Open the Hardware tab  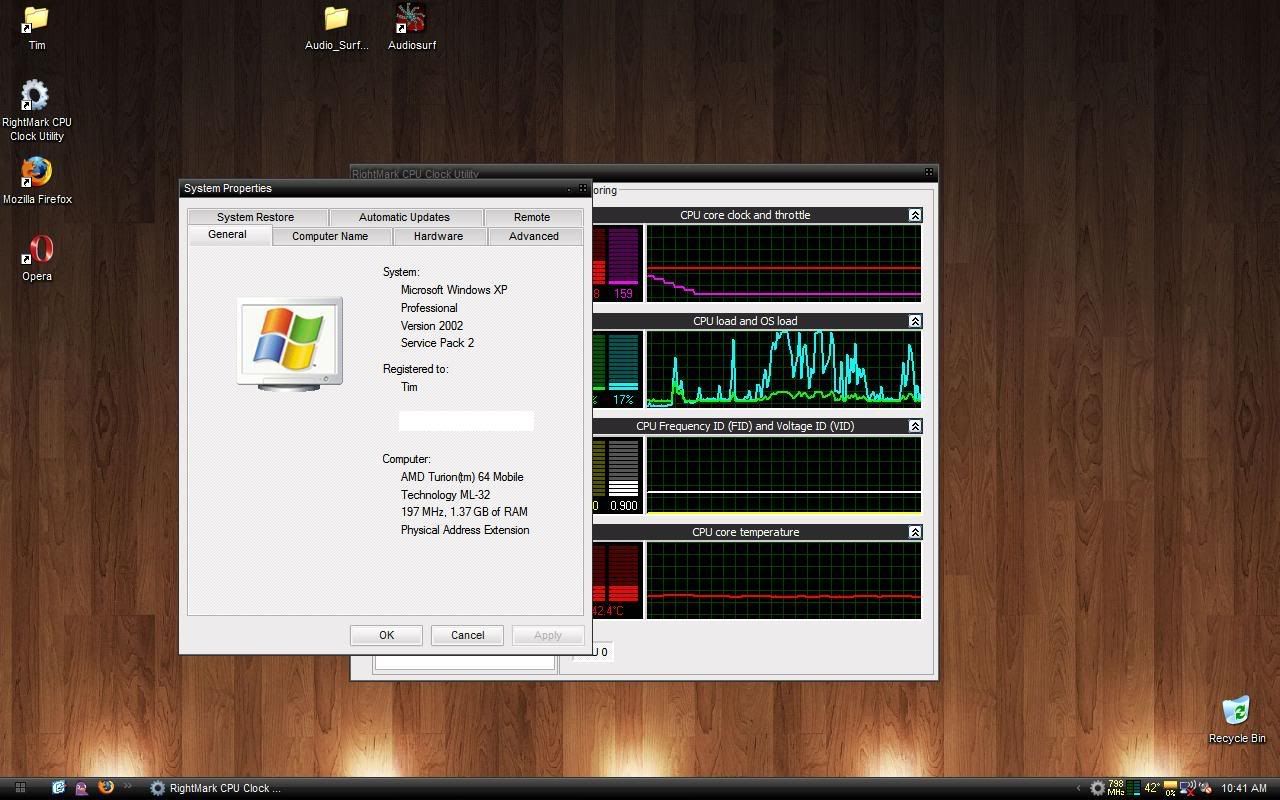[438, 236]
